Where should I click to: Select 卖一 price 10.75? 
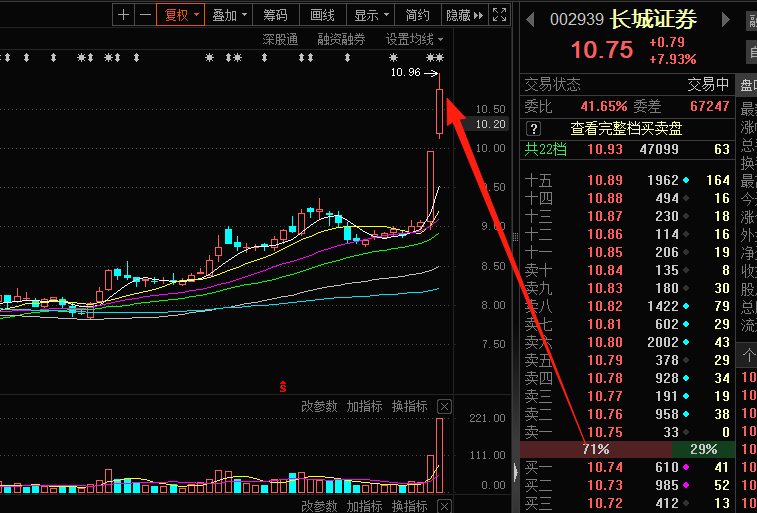[605, 432]
